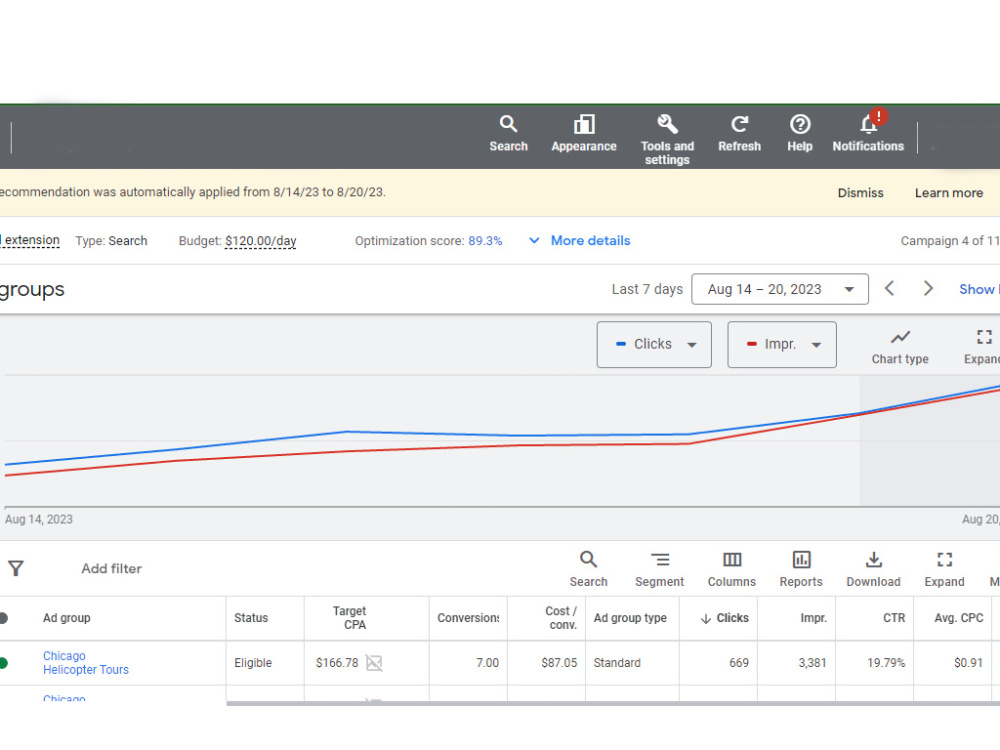
Task: Download the table data
Action: (x=873, y=570)
